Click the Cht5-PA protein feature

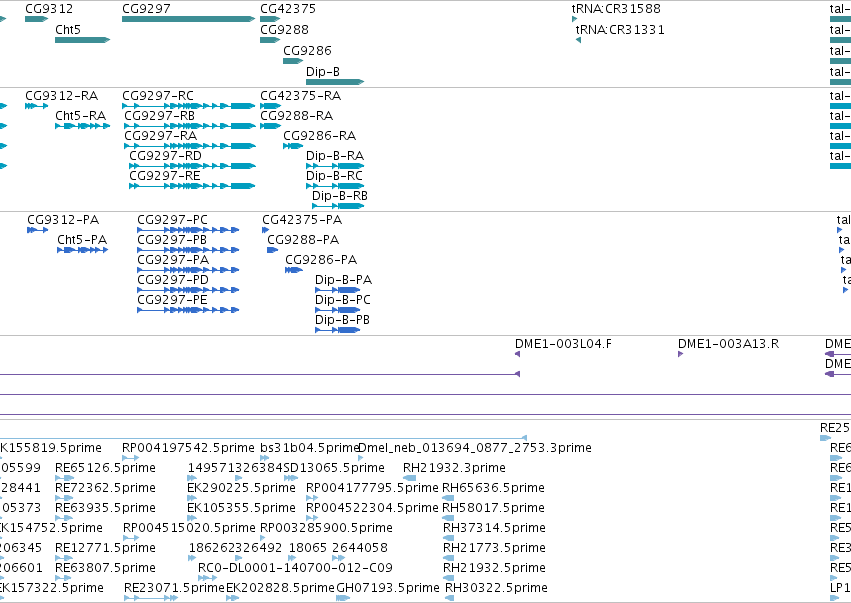coord(82,250)
